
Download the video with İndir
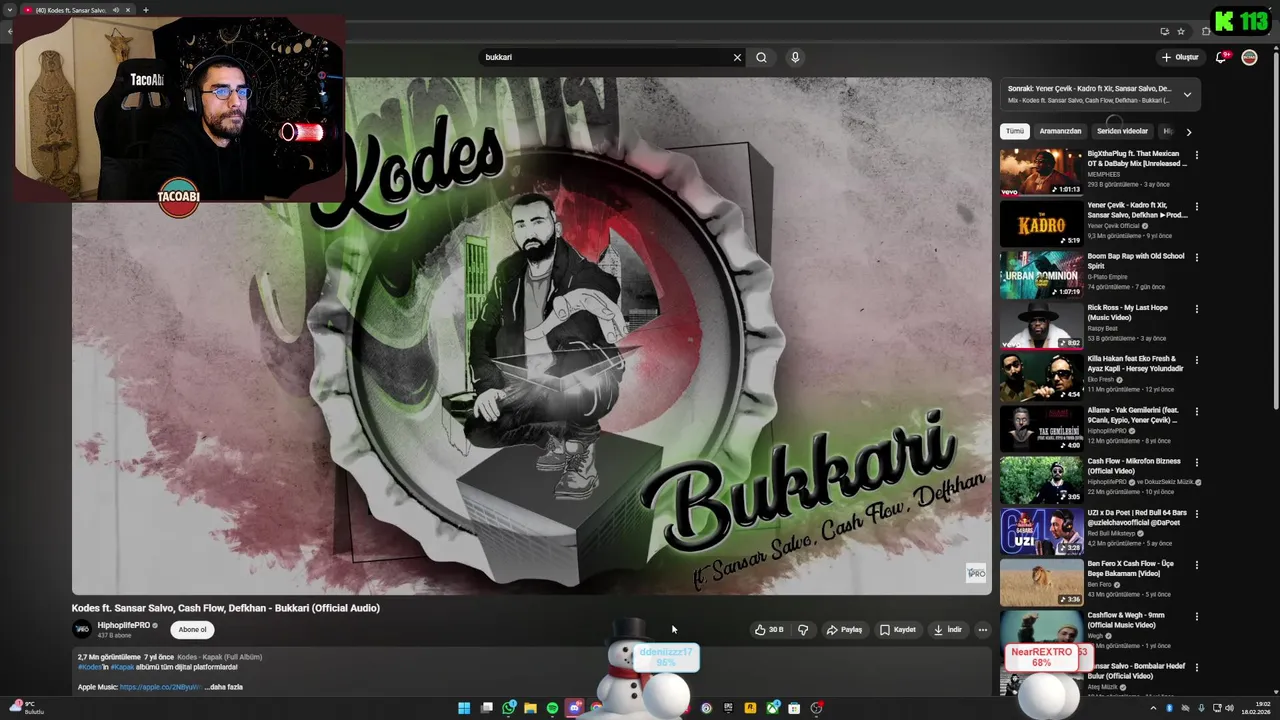point(948,630)
